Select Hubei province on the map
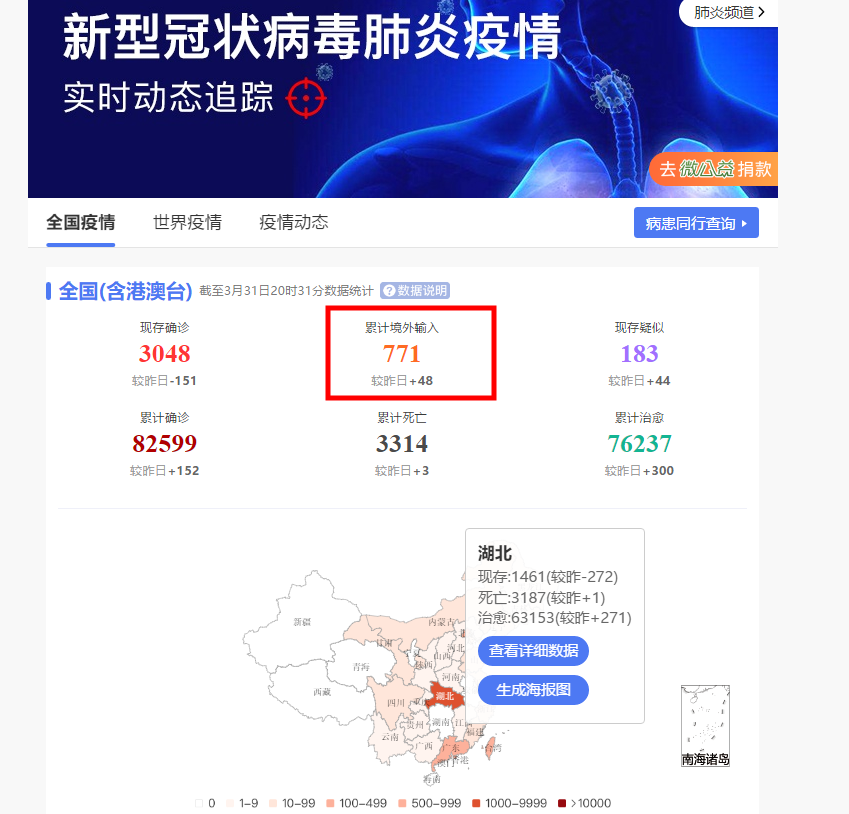 click(445, 696)
